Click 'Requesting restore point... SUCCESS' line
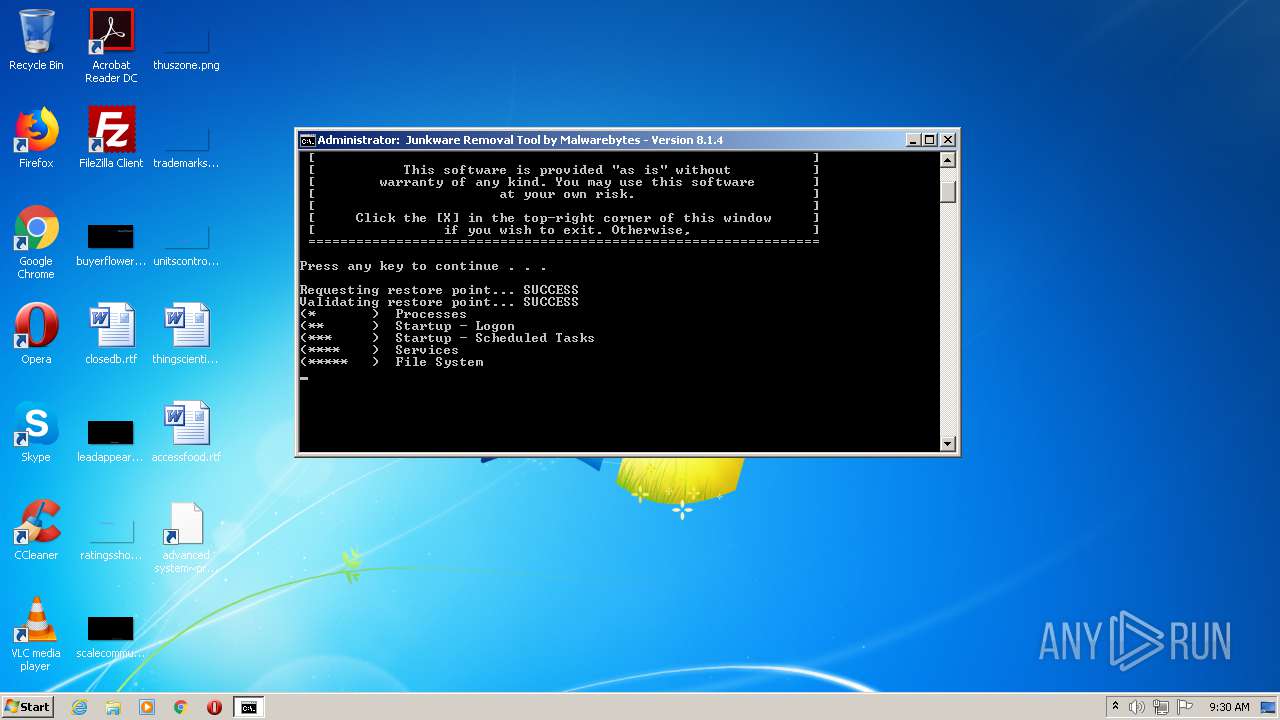This screenshot has width=1280, height=720. point(439,290)
